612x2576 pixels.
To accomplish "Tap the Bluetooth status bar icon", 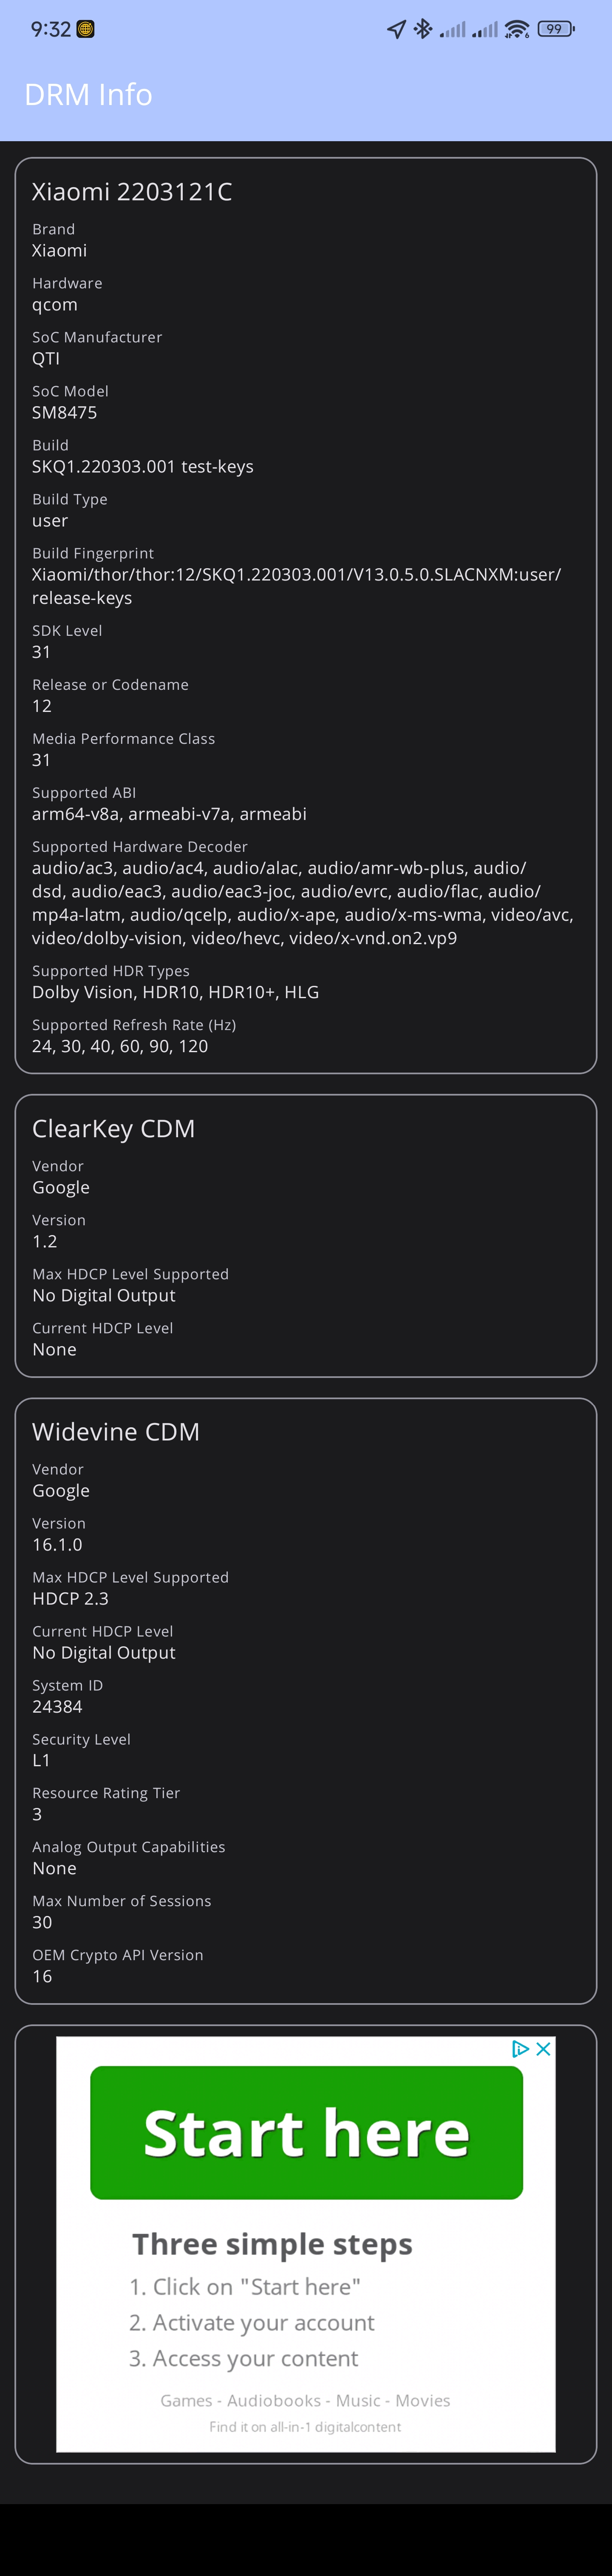I will click(423, 29).
